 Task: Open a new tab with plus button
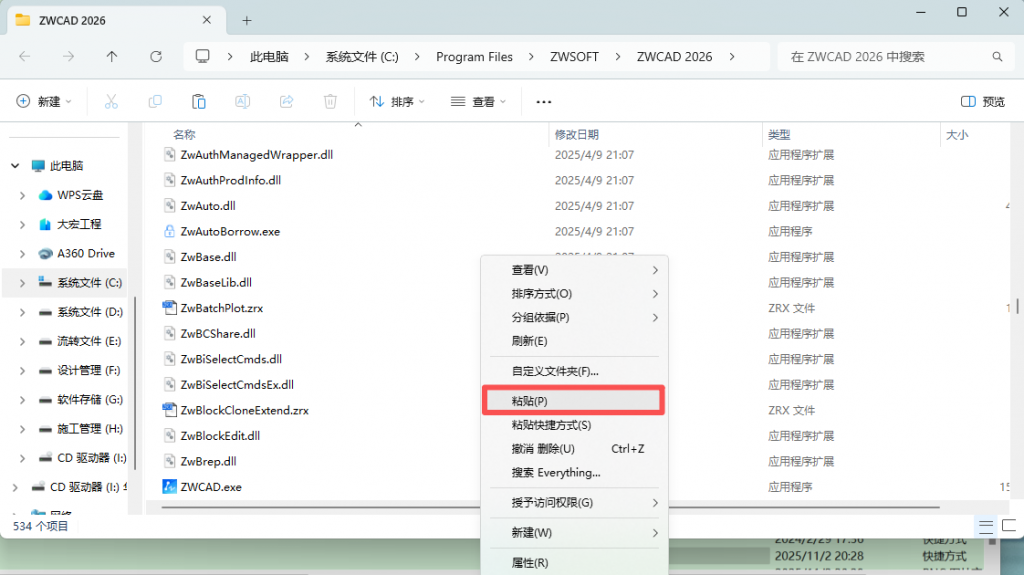(x=247, y=20)
